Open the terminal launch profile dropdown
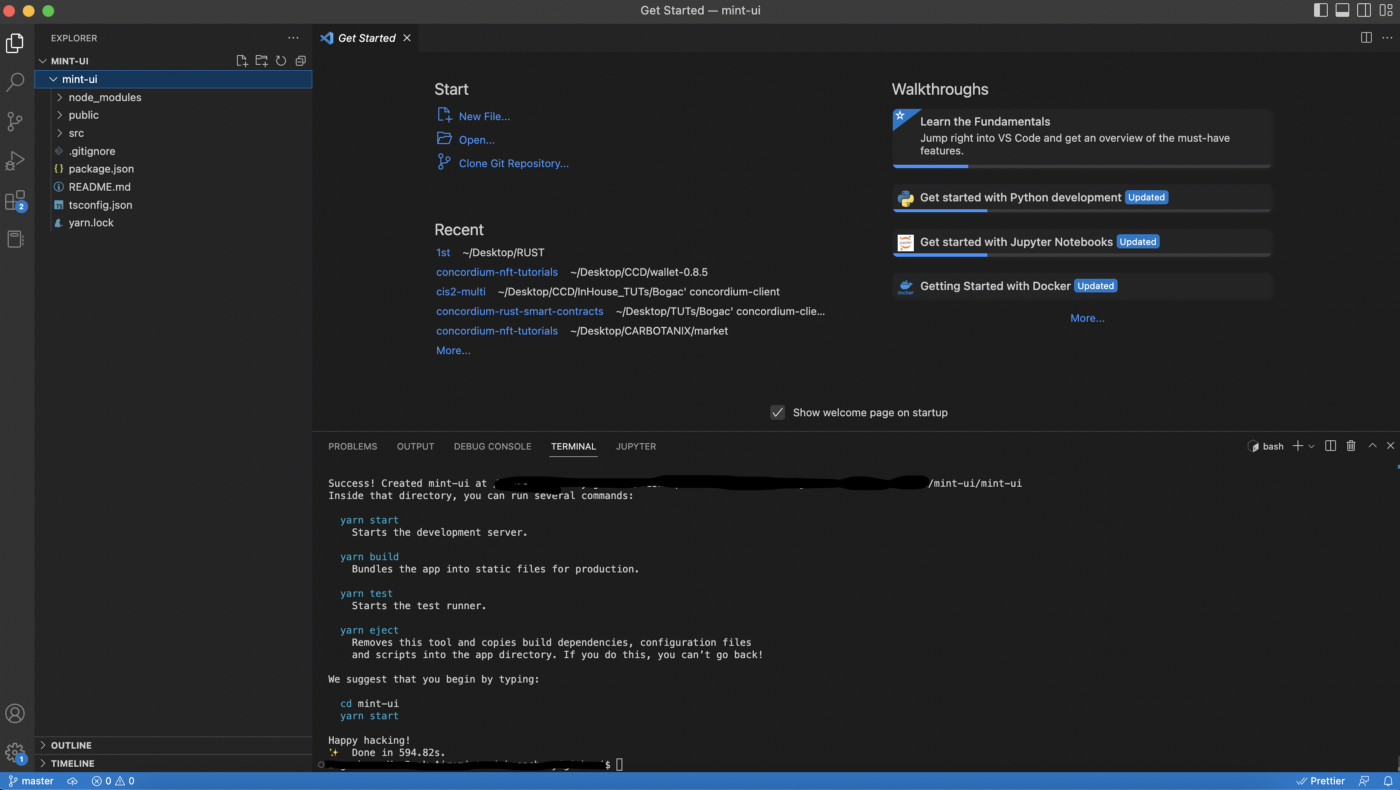 pyautogui.click(x=1310, y=446)
